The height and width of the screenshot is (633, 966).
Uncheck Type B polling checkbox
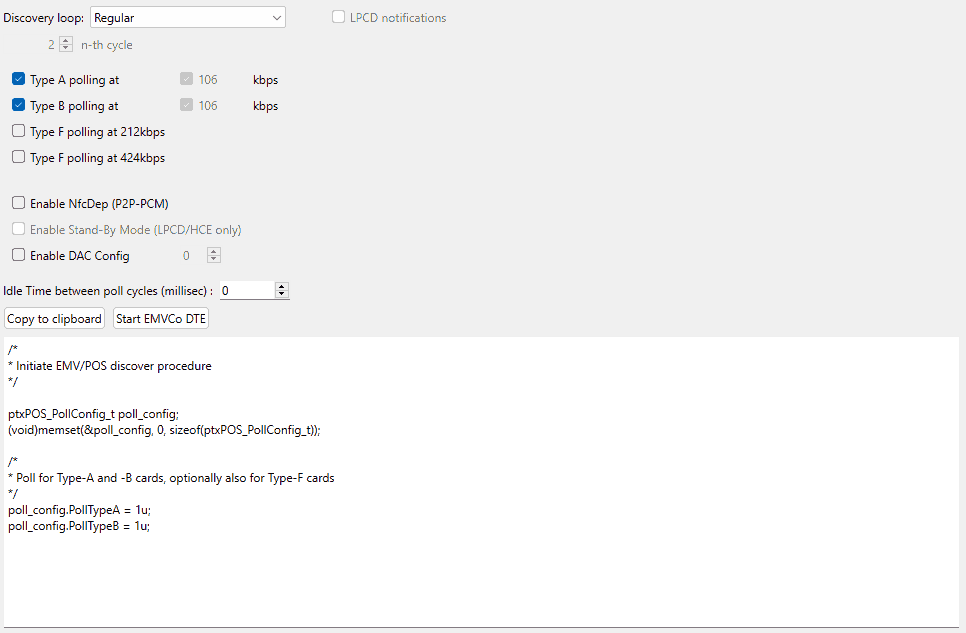(x=18, y=105)
